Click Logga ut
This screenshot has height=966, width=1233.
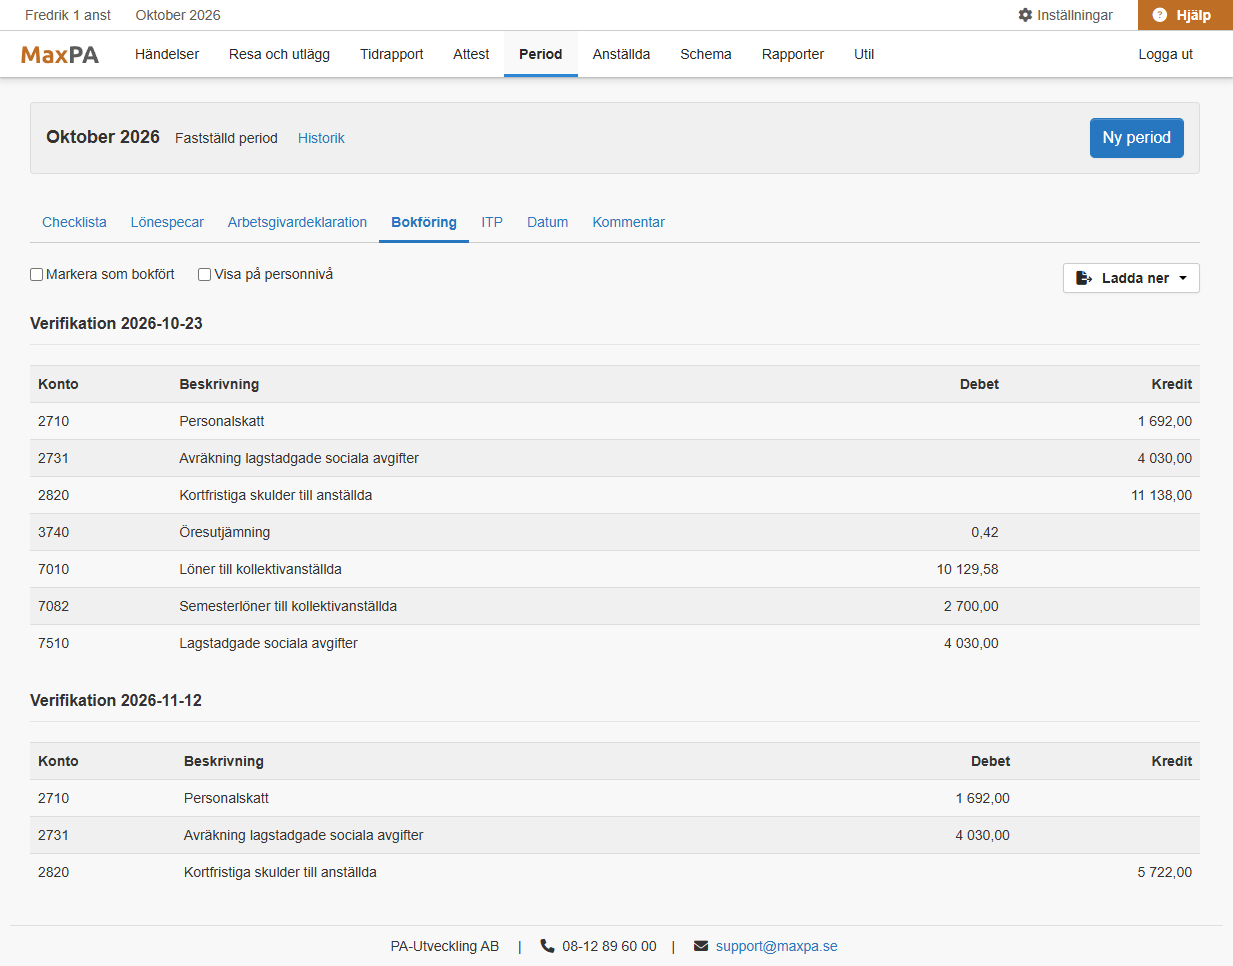[1165, 54]
